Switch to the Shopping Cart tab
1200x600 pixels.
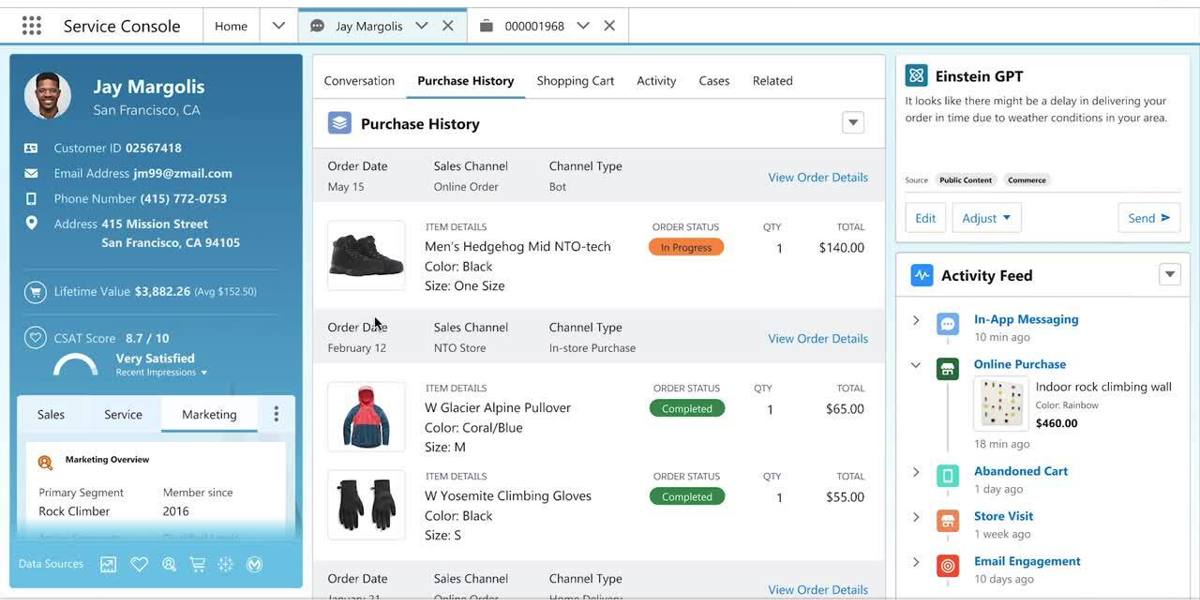(x=575, y=81)
